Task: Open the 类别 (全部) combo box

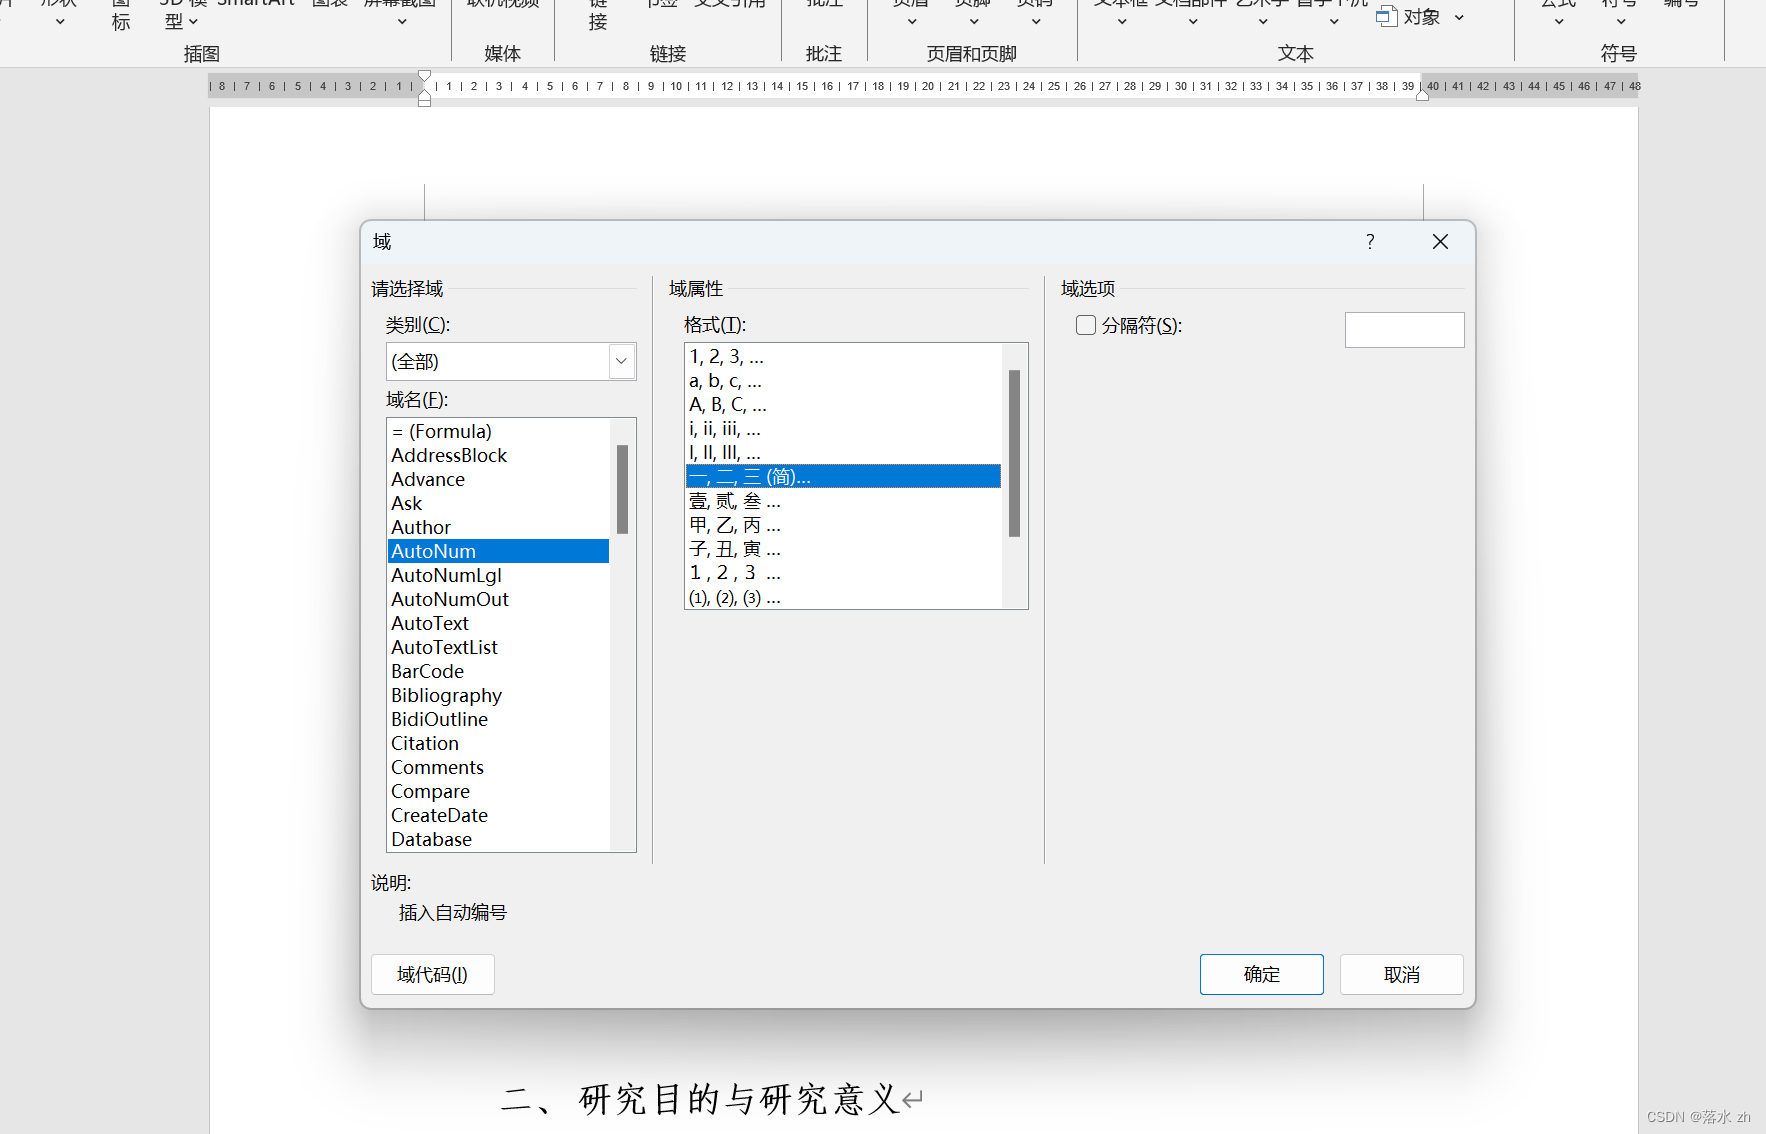Action: 511,361
